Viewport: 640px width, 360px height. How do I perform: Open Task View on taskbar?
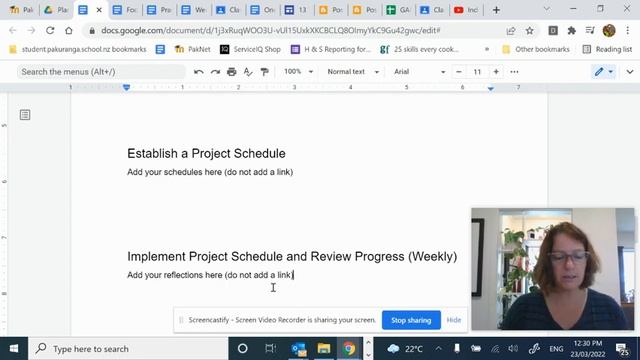270,349
